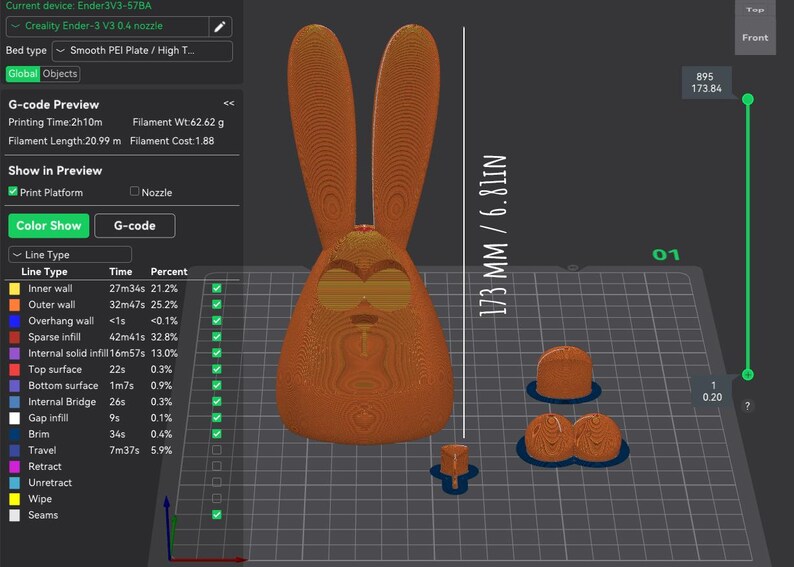
Task: Click the top handle of layer slider
Action: [x=747, y=99]
